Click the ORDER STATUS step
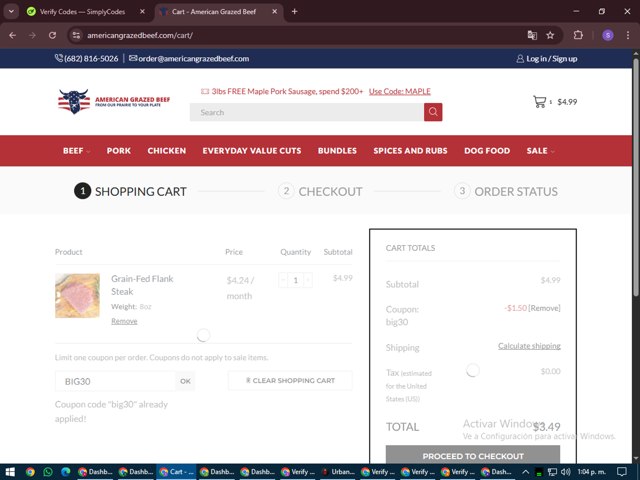This screenshot has width=640, height=480. point(506,191)
